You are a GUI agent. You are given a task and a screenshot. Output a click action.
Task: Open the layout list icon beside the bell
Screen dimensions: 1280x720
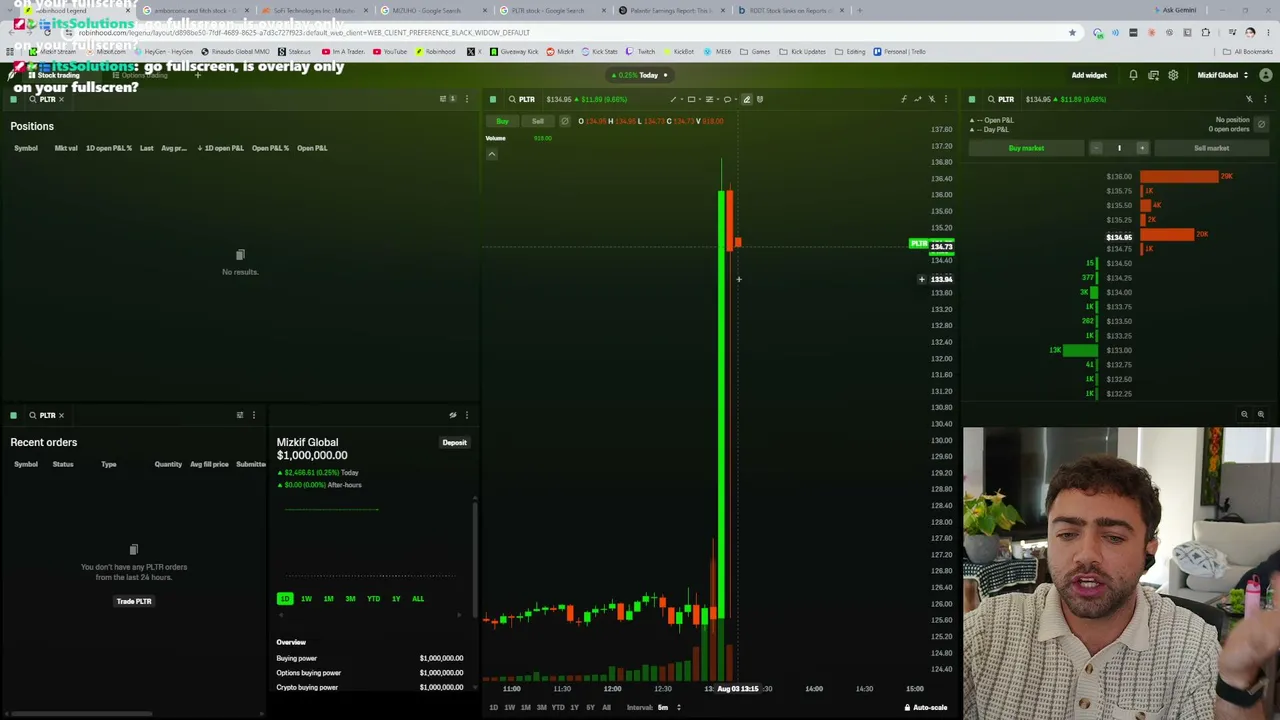(1153, 75)
